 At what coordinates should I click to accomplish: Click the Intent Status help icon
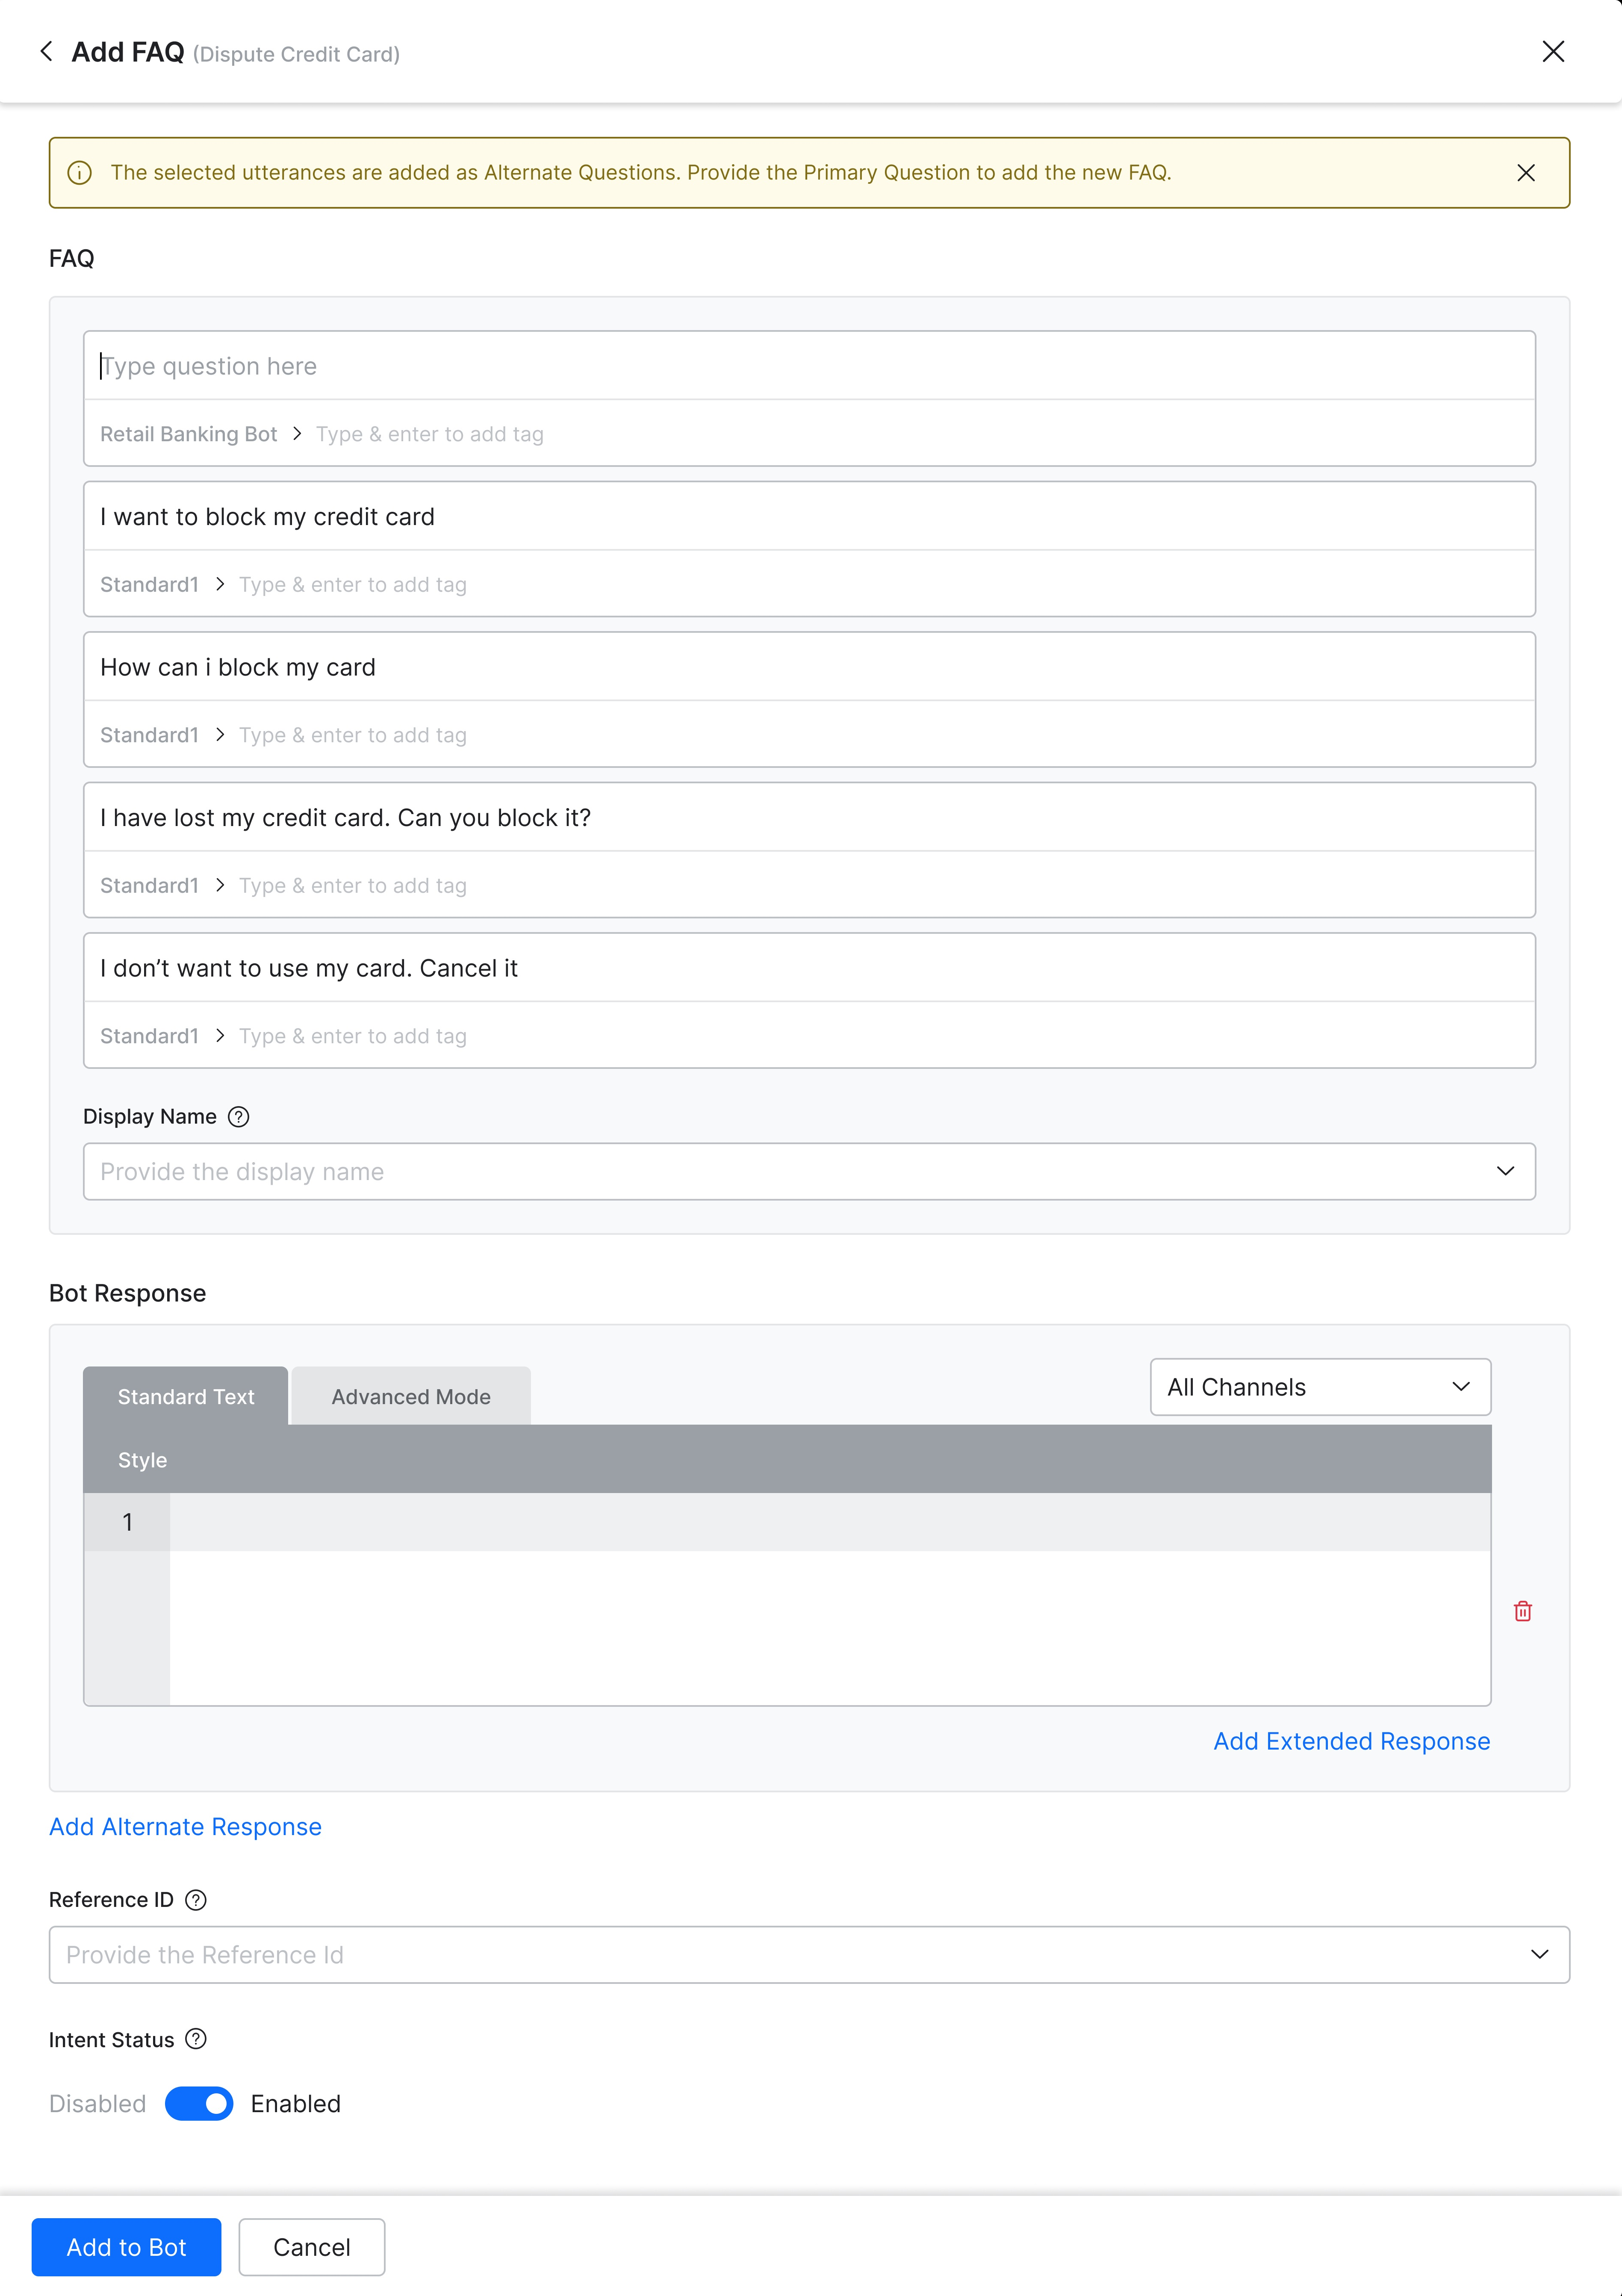(196, 2040)
